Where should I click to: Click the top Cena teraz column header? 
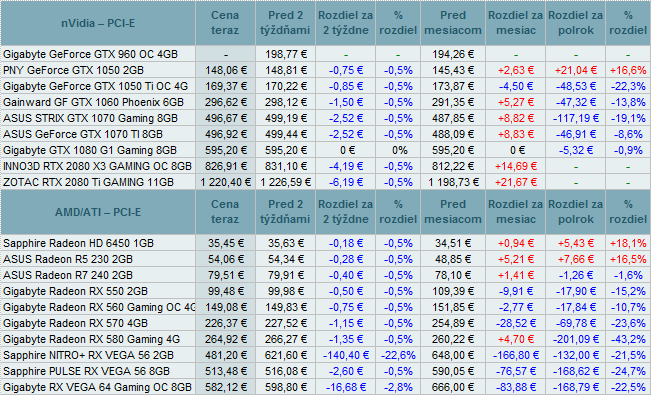tap(225, 23)
